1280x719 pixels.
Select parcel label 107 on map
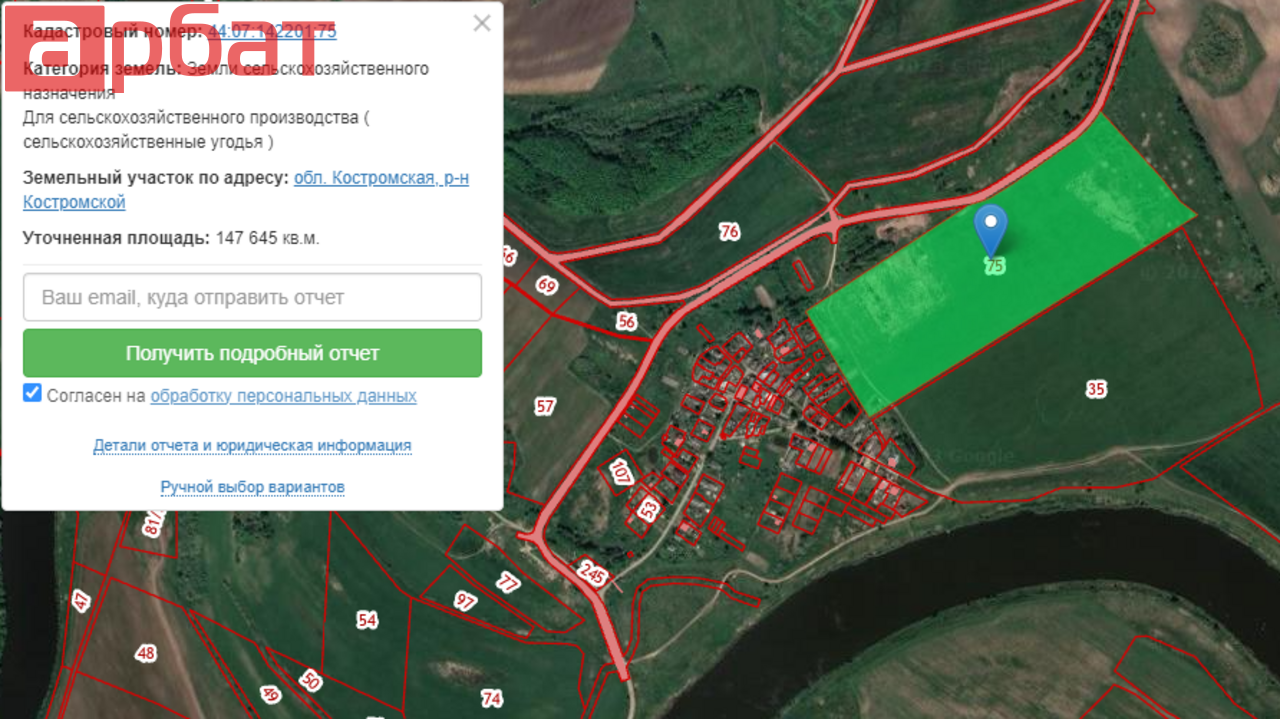(621, 473)
